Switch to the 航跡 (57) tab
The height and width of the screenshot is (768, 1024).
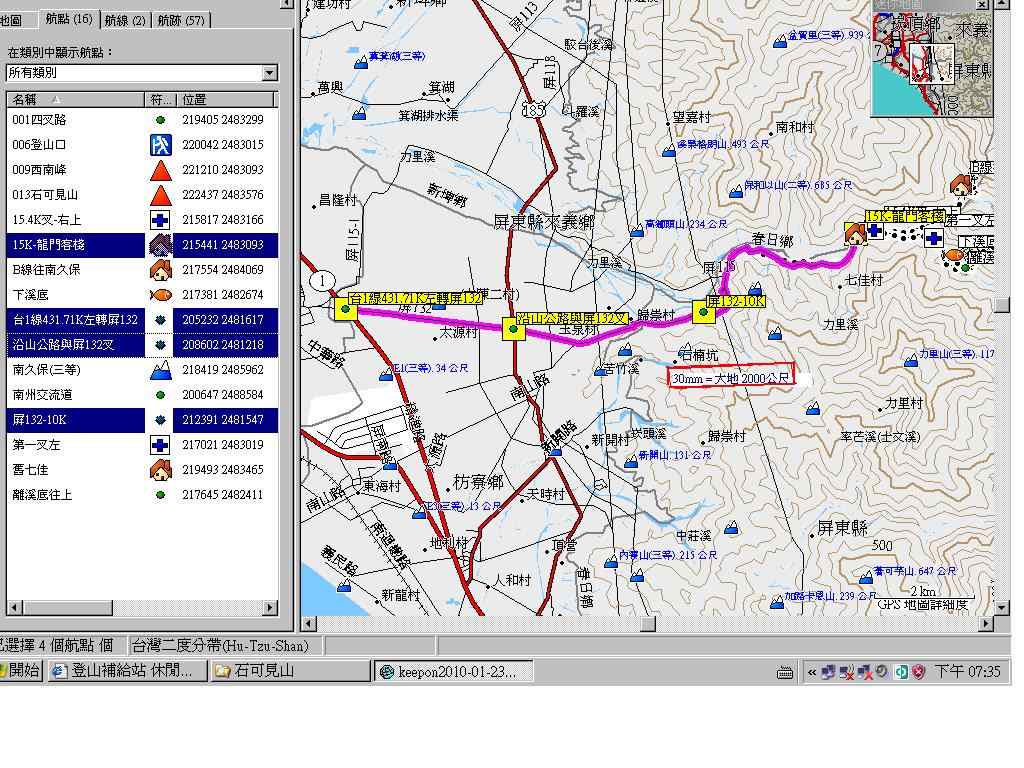[181, 20]
